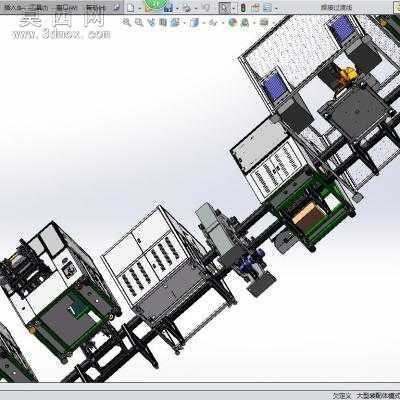400x400 pixels.
Task: Undo the last action
Action: 205,8
